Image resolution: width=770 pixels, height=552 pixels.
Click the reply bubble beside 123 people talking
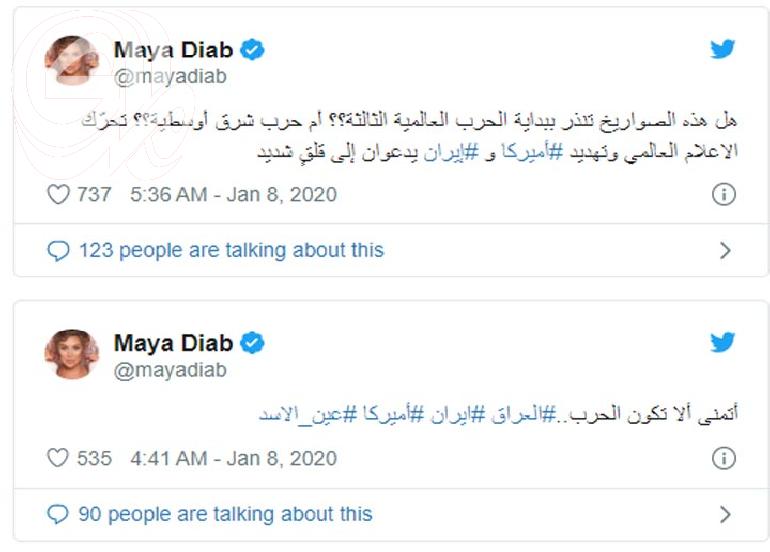(59, 250)
